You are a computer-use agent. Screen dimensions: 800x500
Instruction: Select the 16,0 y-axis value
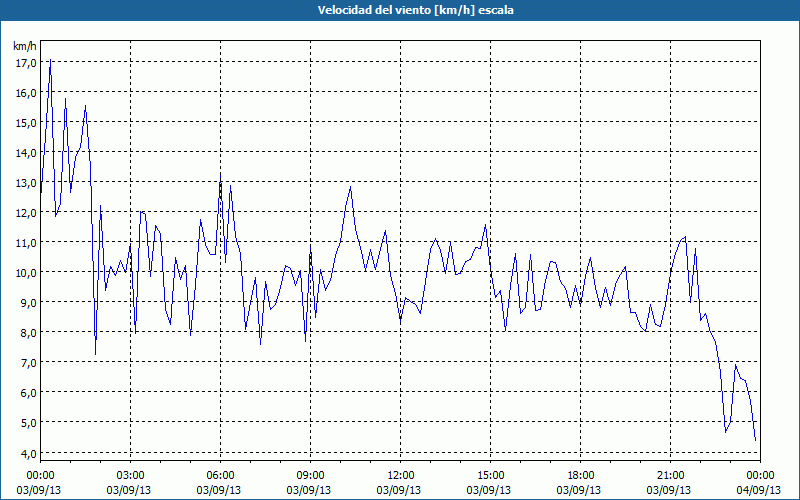click(x=26, y=93)
